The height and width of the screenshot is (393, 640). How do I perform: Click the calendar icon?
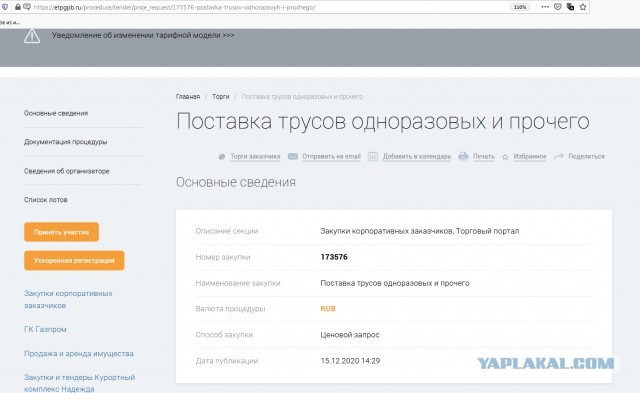coord(373,156)
